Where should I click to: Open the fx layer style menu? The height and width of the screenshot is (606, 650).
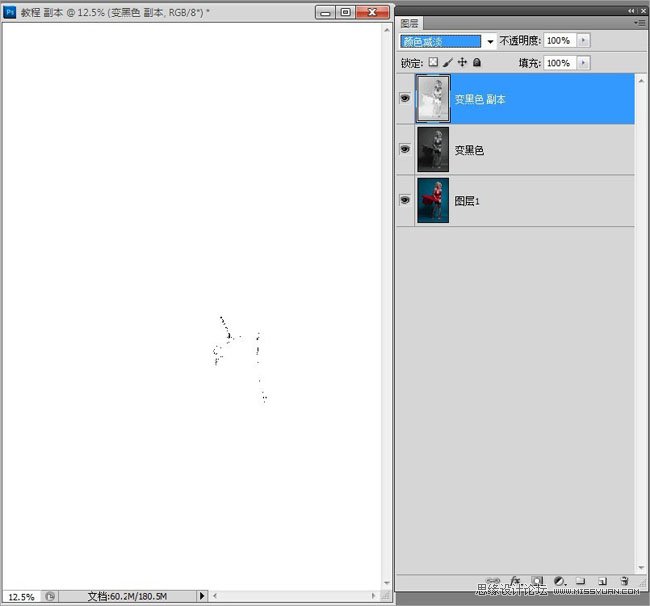515,581
